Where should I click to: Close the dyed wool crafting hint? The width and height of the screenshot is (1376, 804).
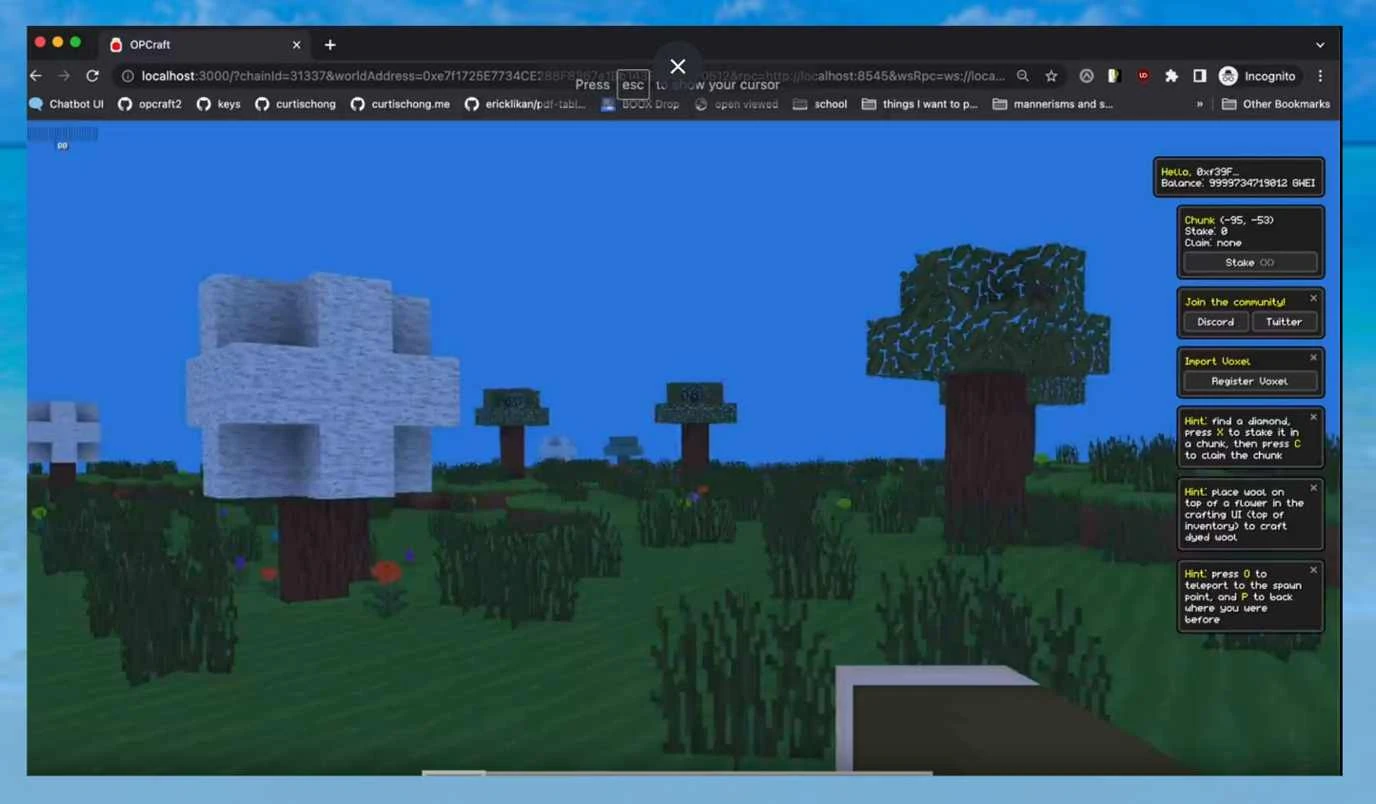pyautogui.click(x=1313, y=487)
